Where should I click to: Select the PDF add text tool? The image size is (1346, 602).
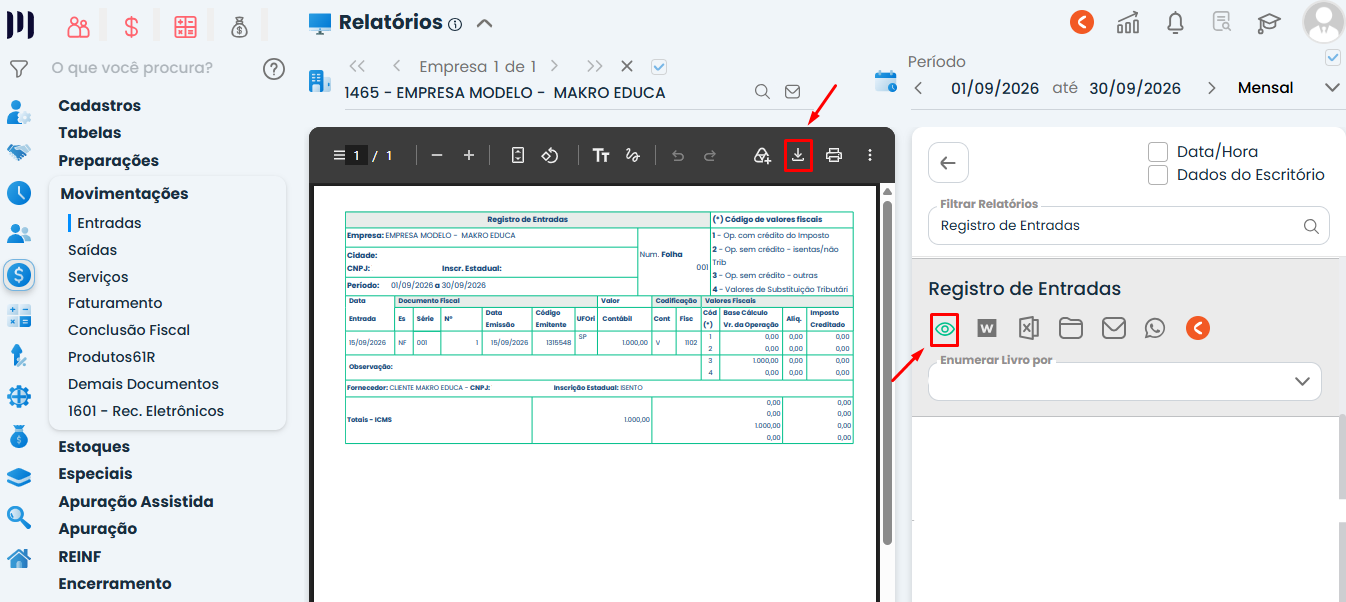tap(601, 155)
